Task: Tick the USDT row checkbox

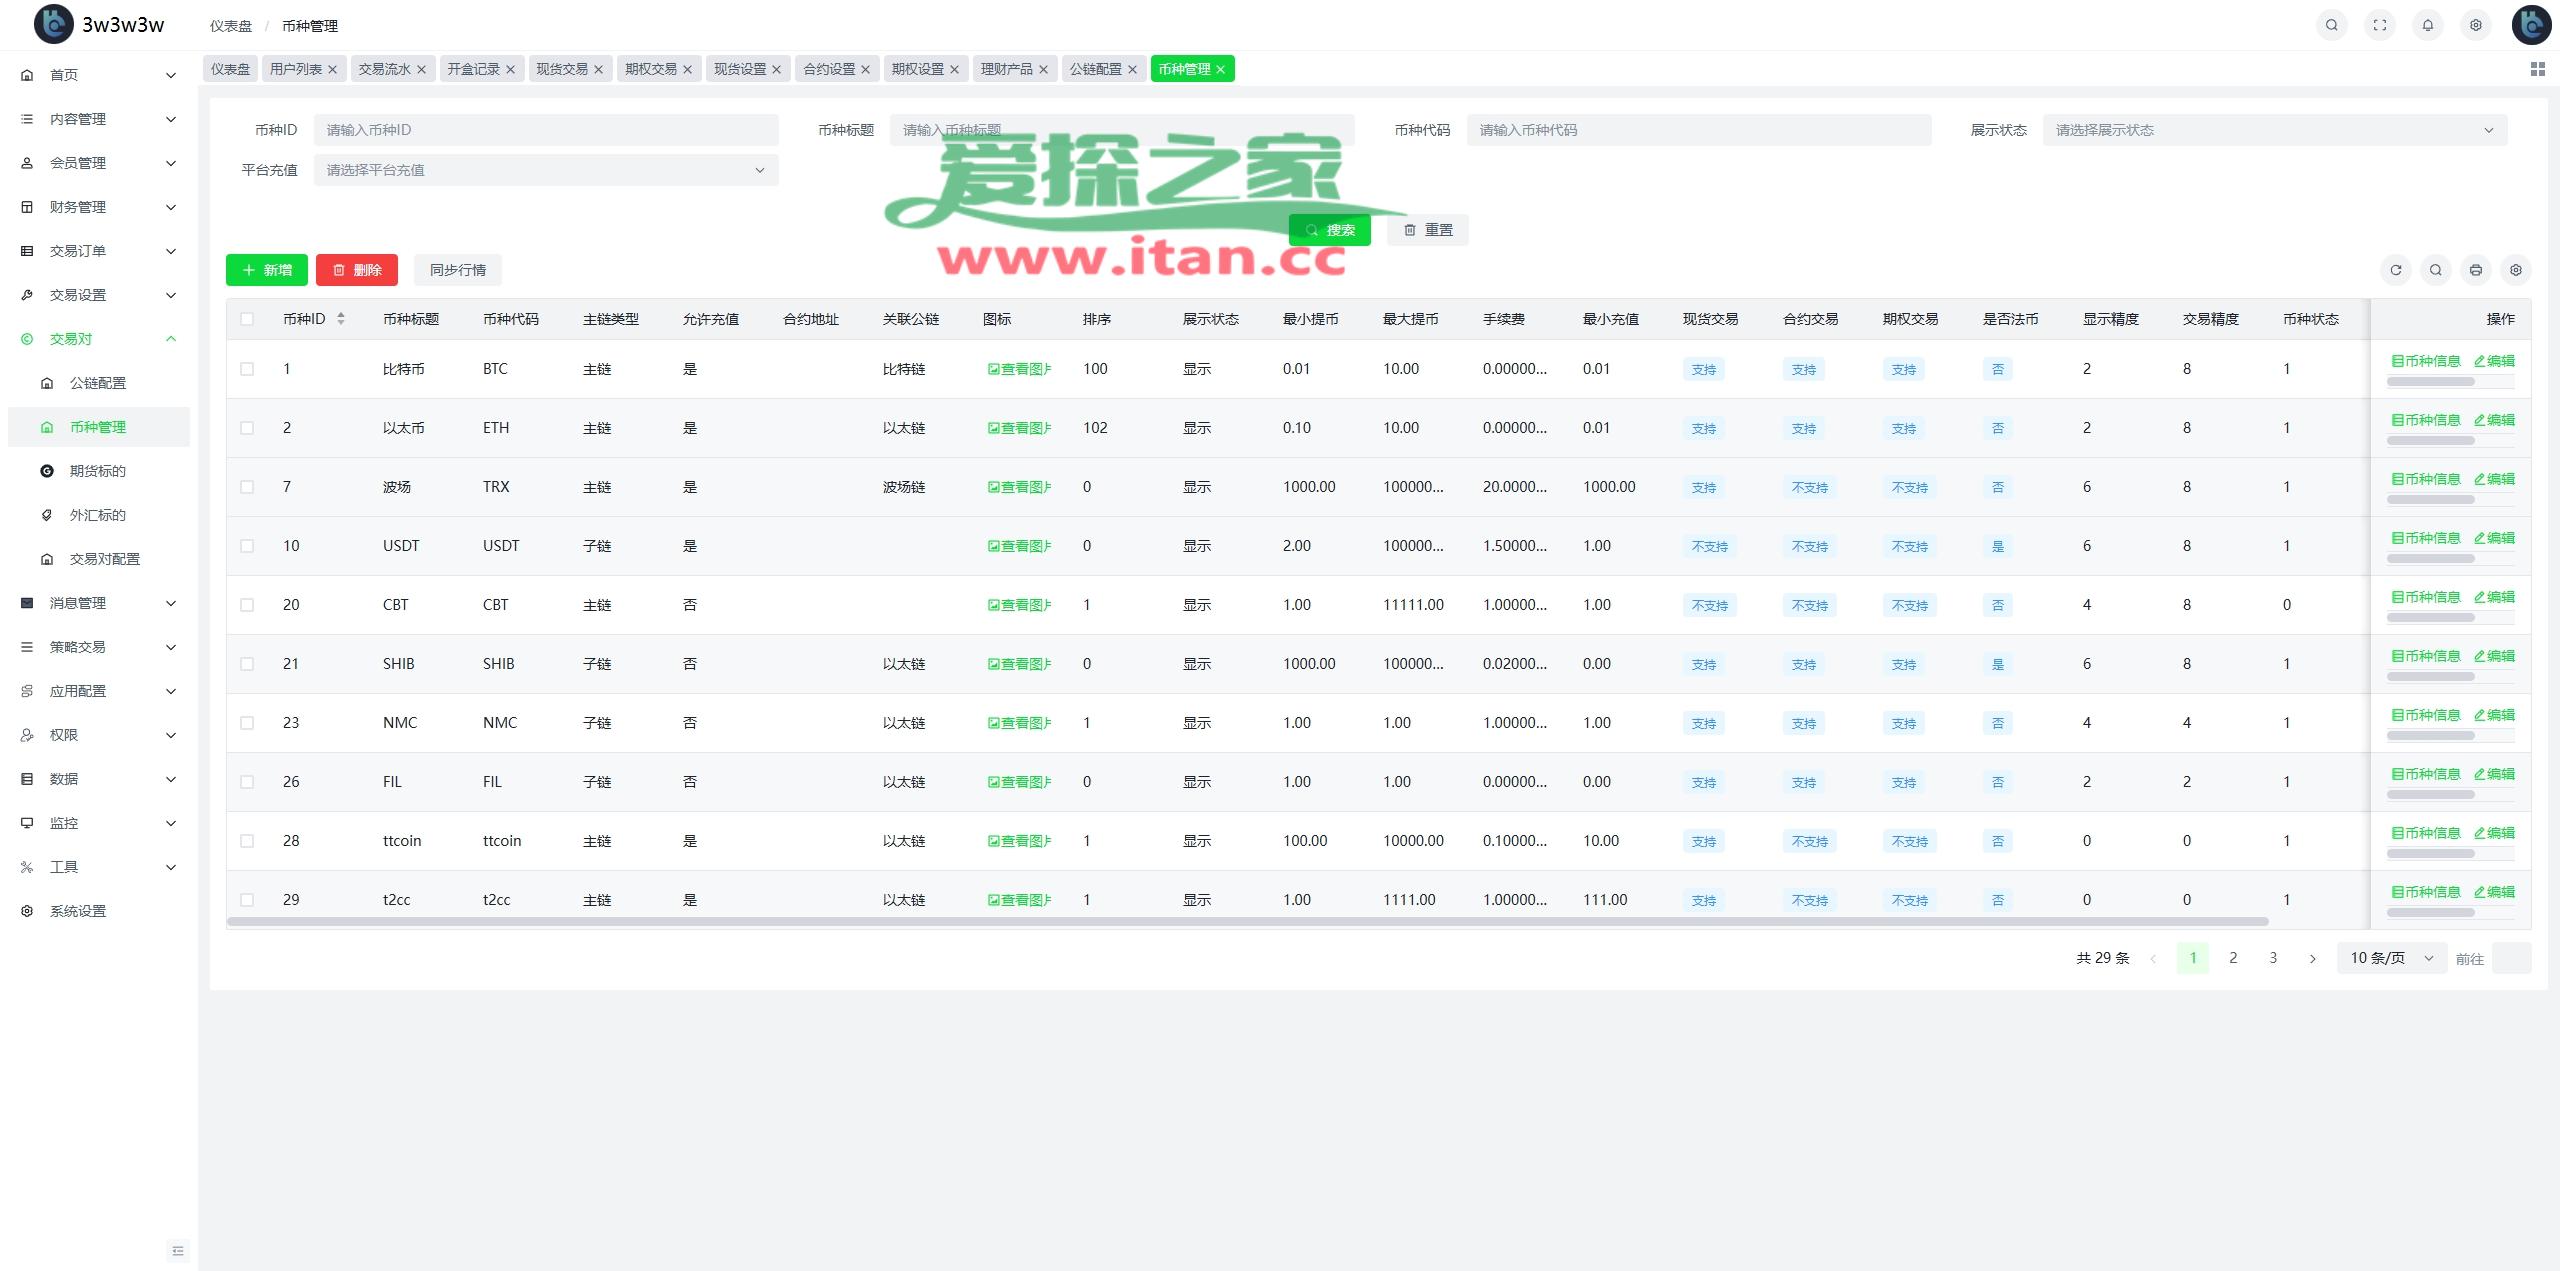Action: pyautogui.click(x=247, y=546)
